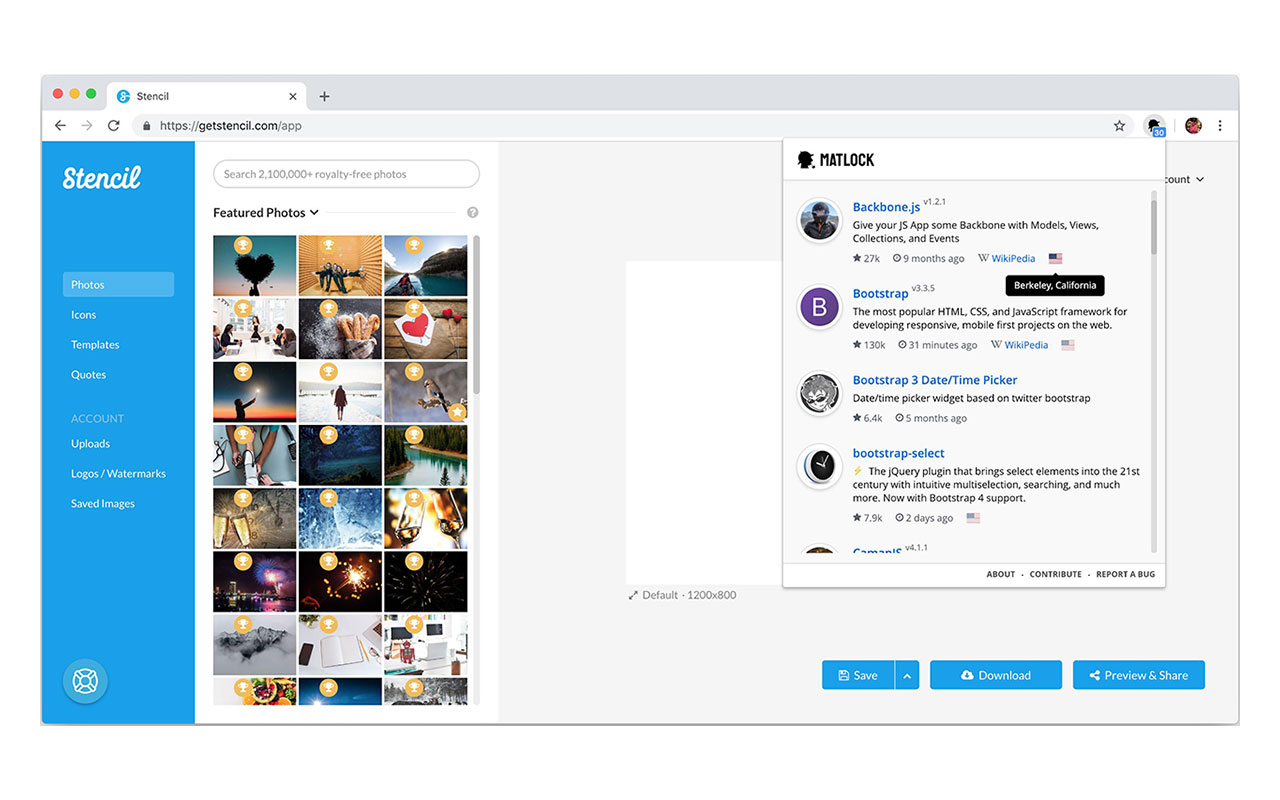Select the foggy mountain photo

click(x=254, y=645)
